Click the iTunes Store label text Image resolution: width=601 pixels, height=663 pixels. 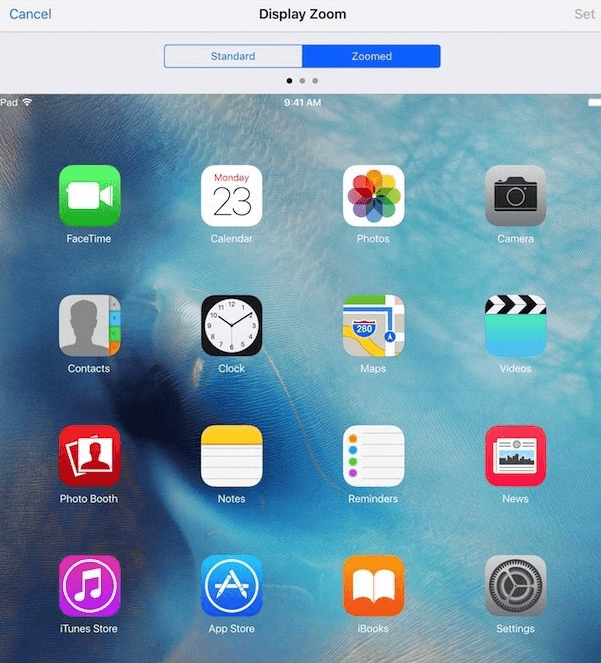[89, 629]
